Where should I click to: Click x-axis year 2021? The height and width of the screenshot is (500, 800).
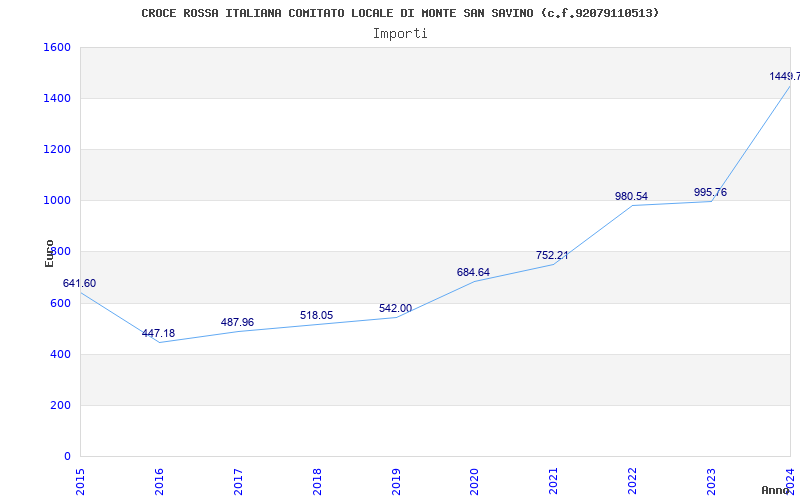[x=554, y=482]
